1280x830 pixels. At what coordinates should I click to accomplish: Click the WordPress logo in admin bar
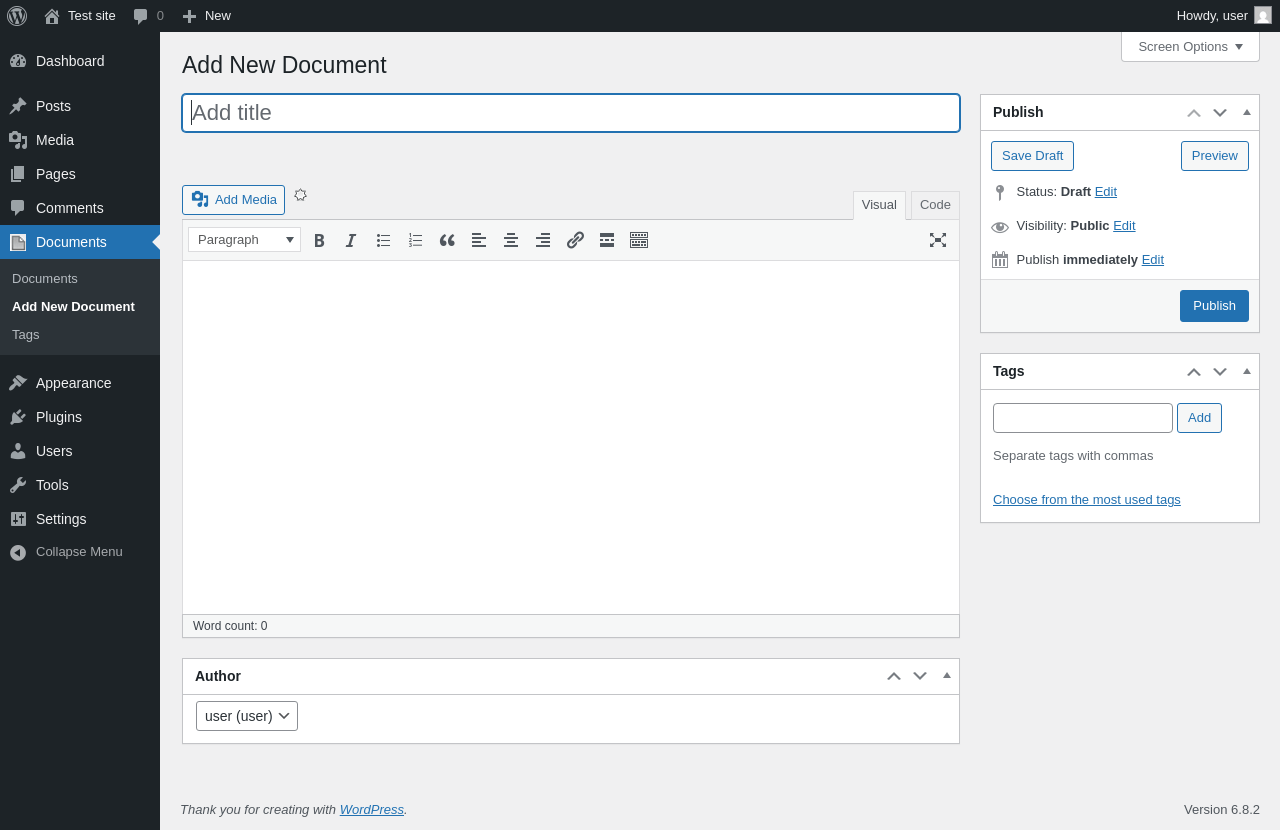tap(17, 16)
